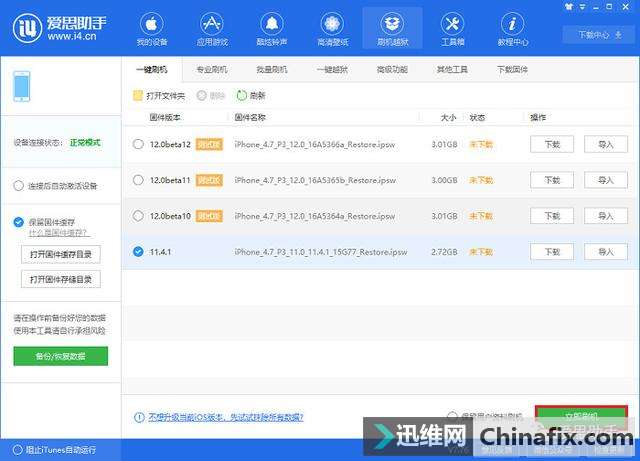Viewport: 640px width, 461px height.
Task: Open 高清壁纸 wallpapers section
Action: pos(332,29)
